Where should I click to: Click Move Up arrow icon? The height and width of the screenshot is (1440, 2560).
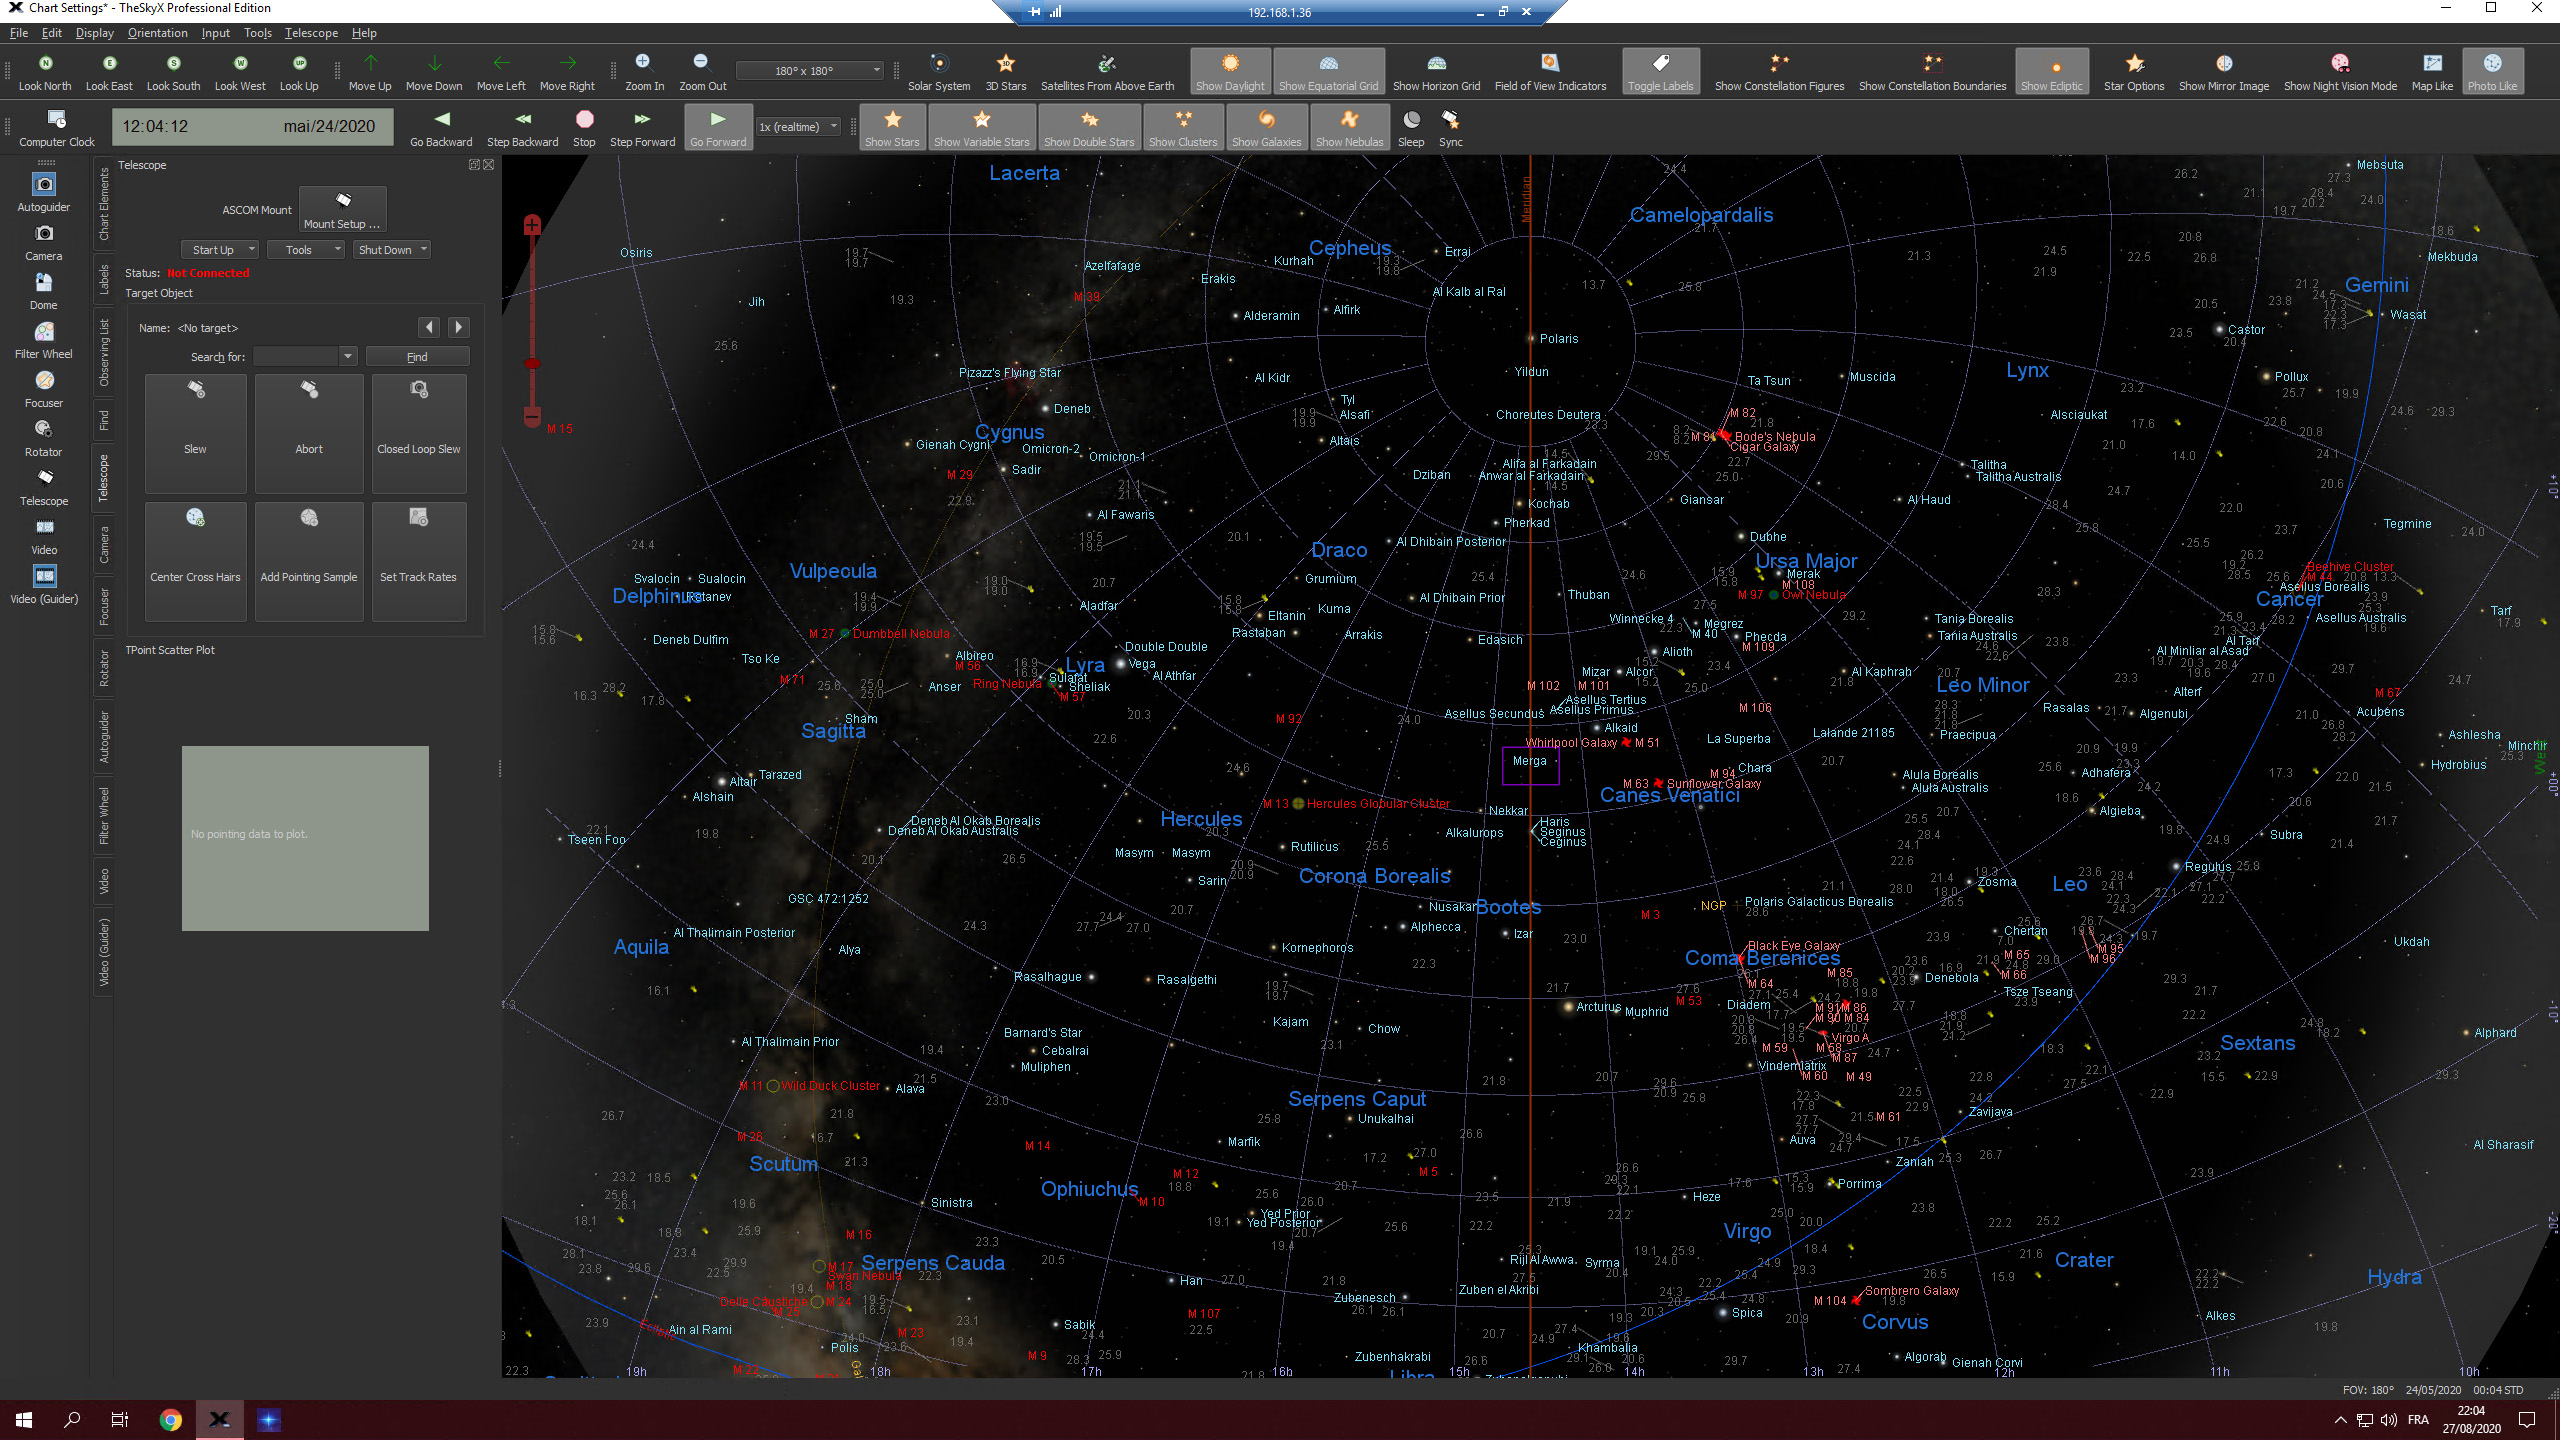tap(370, 72)
